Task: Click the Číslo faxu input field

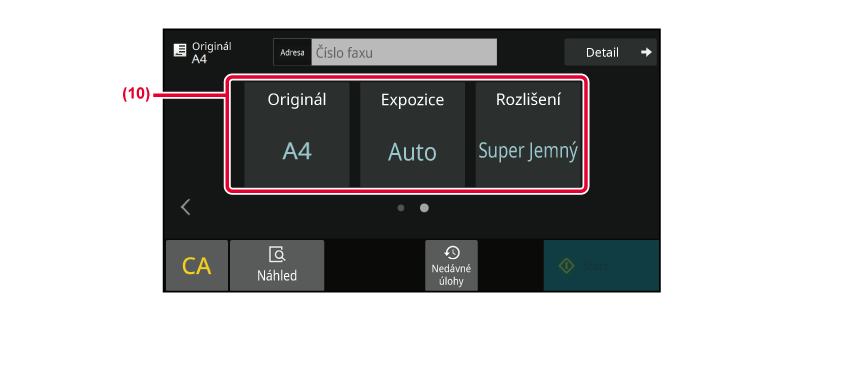Action: [404, 52]
